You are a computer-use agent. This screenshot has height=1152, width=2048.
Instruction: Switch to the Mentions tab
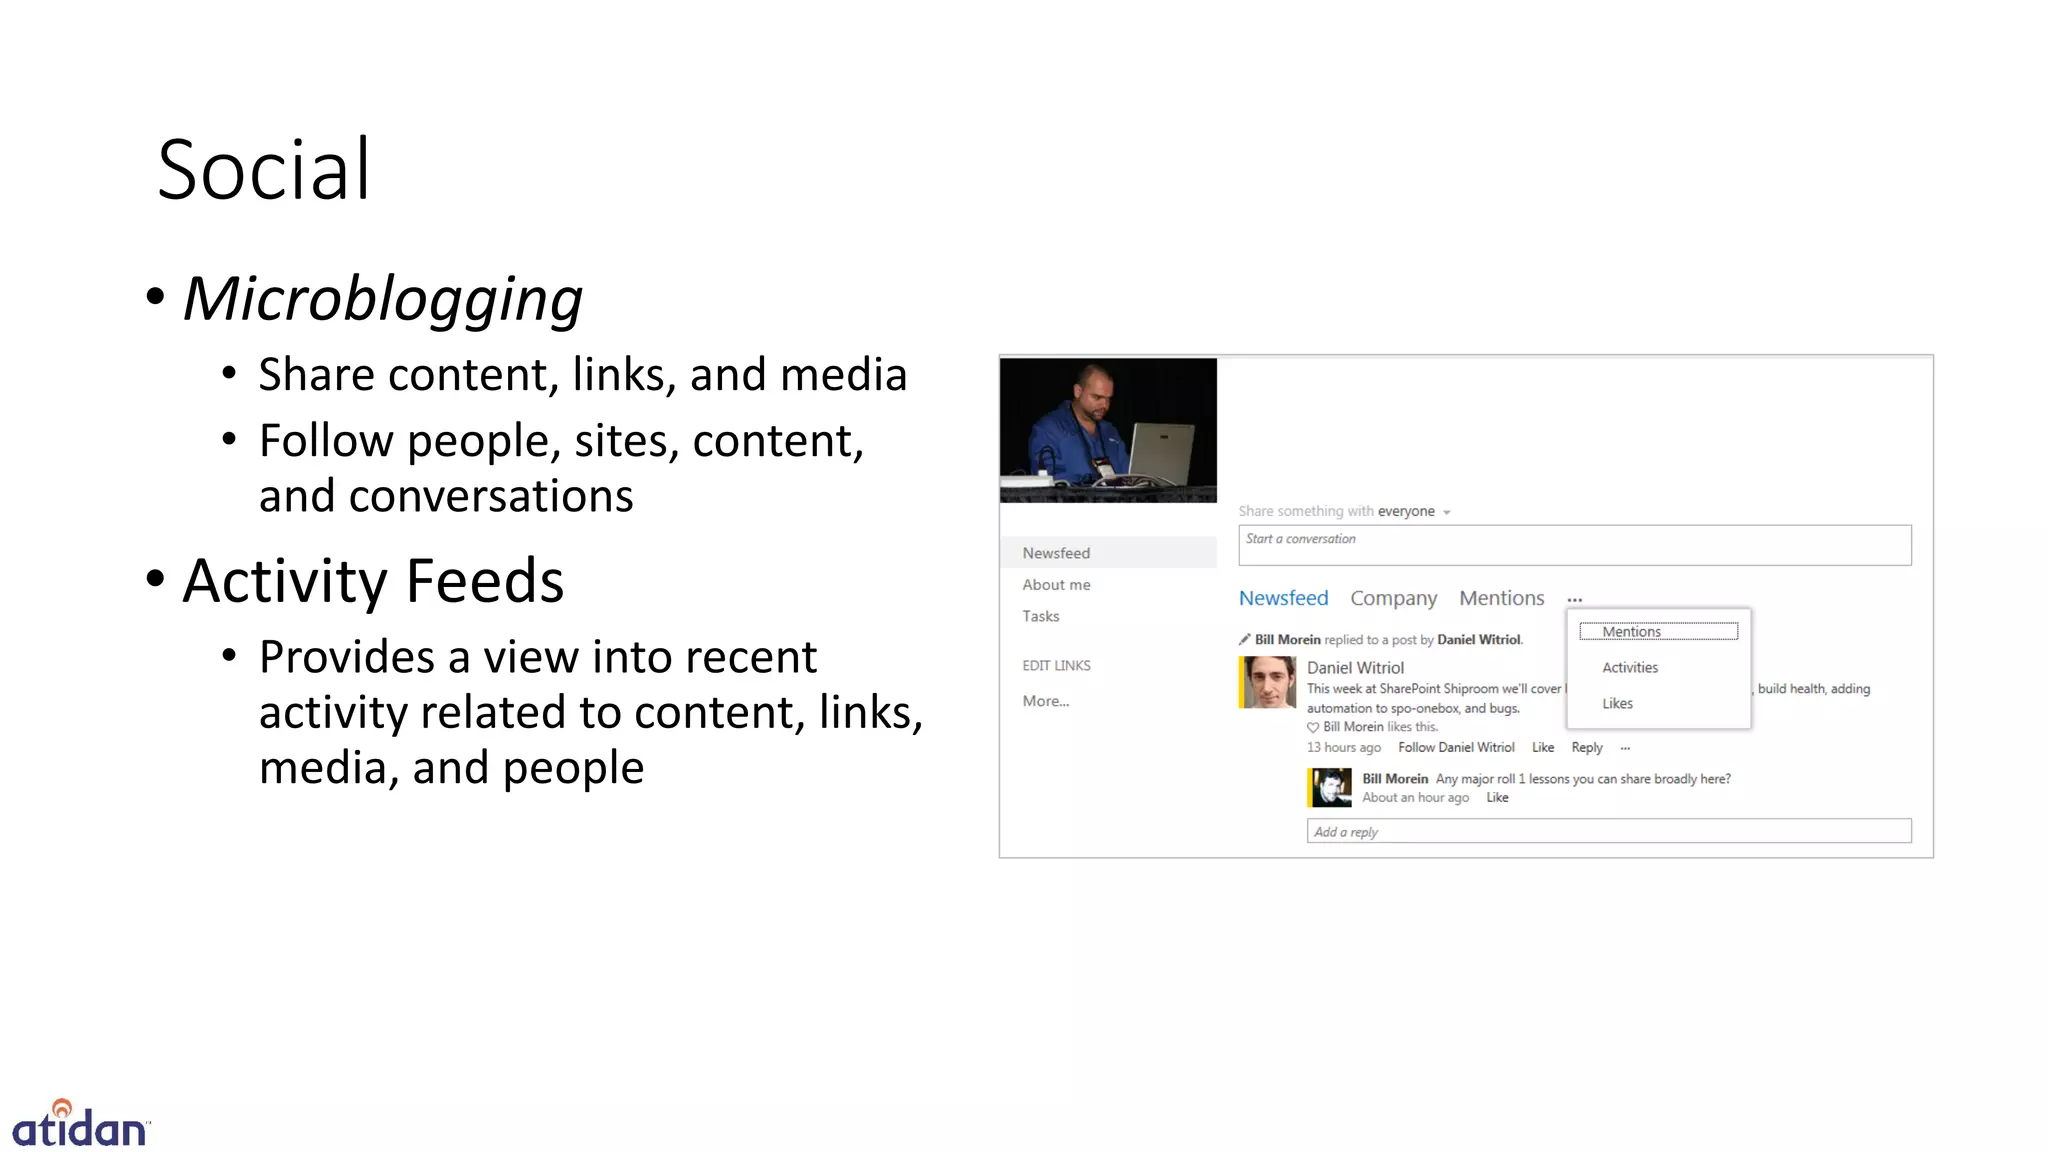pos(1501,598)
